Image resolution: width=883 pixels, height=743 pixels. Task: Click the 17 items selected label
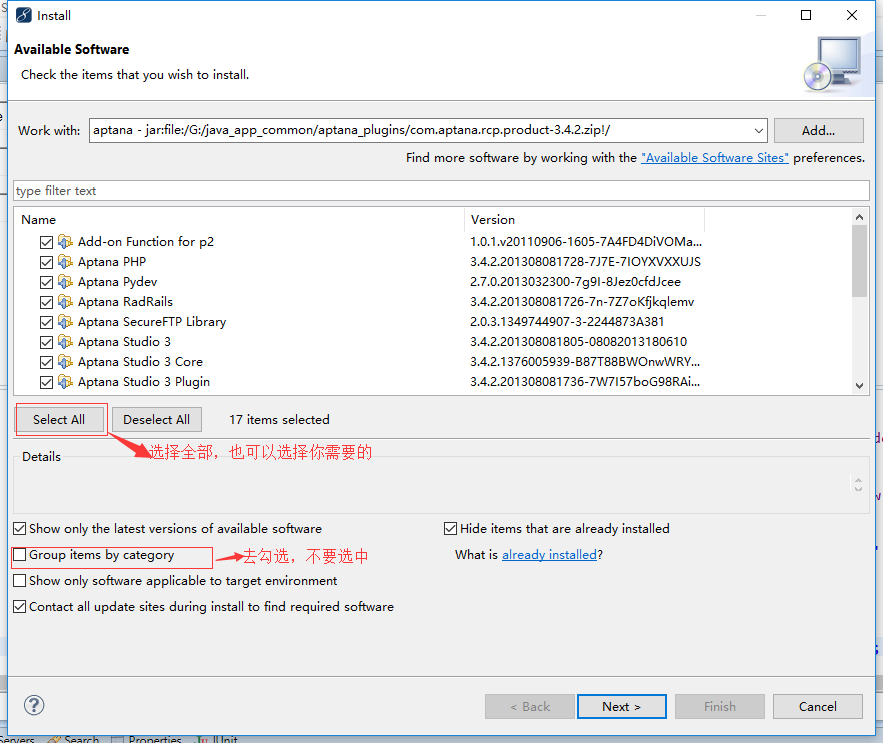(x=279, y=420)
